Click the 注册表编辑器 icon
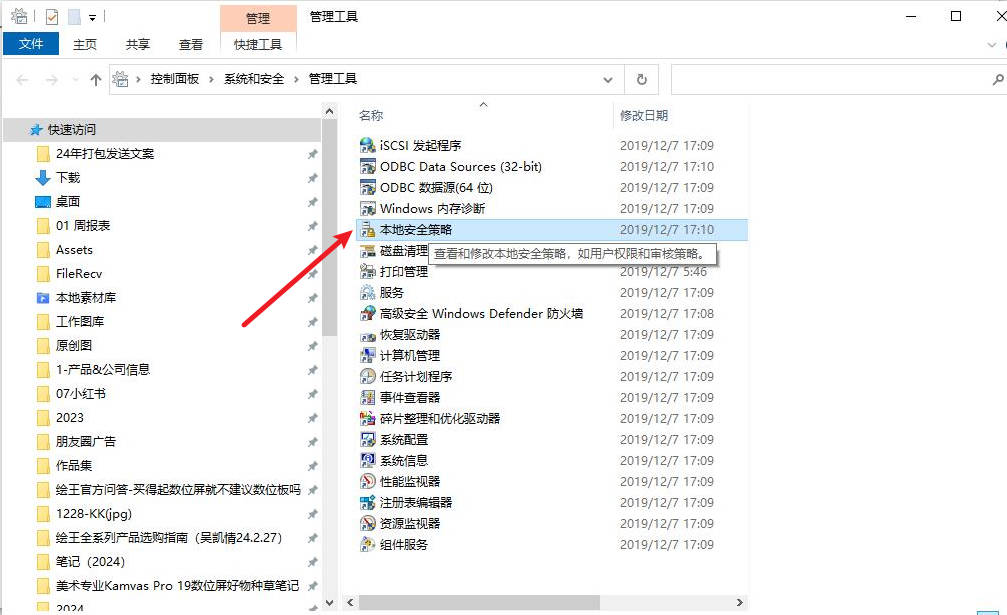This screenshot has width=1007, height=615. pyautogui.click(x=367, y=503)
